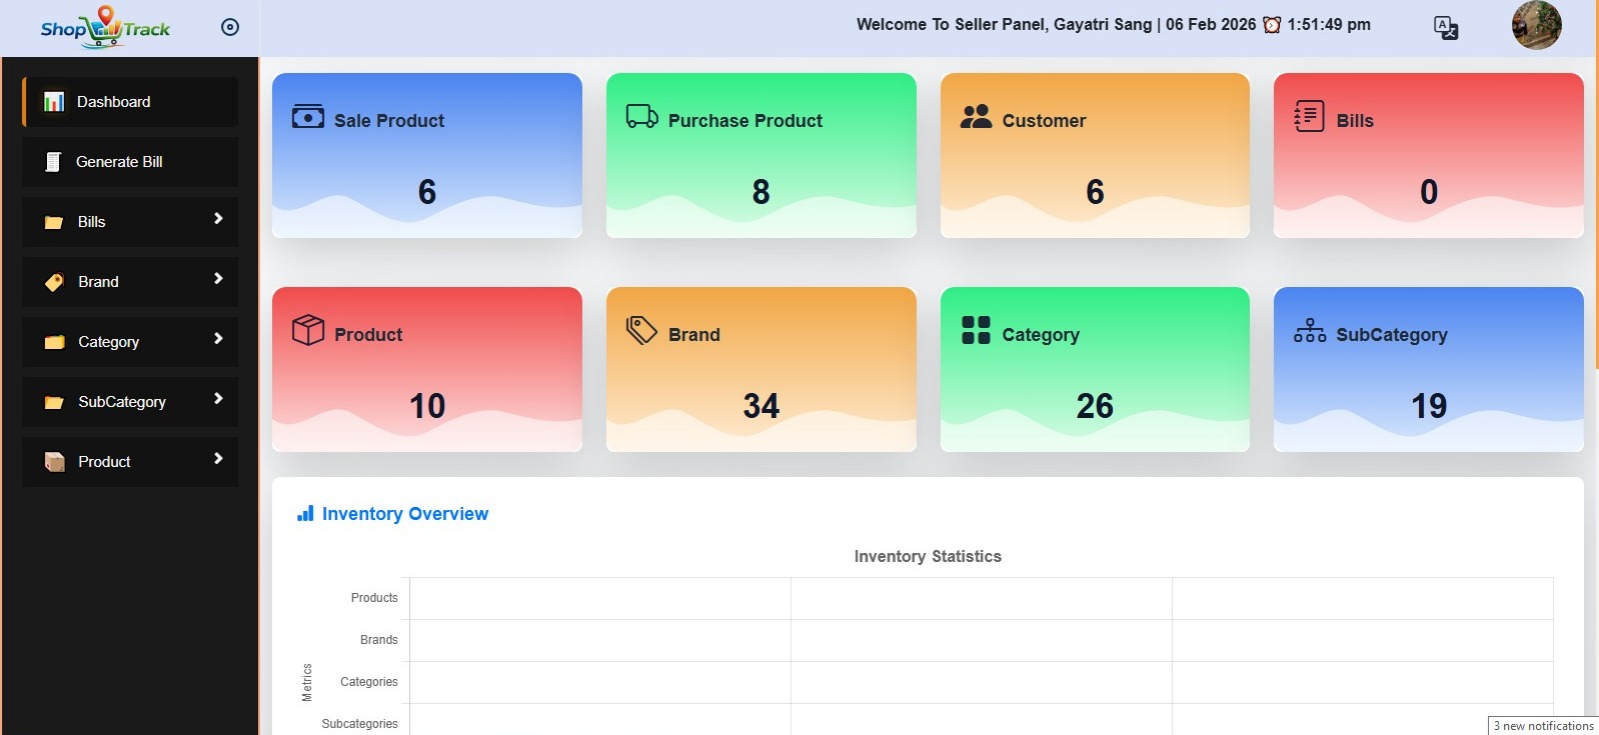Viewport: 1599px width, 735px height.
Task: Click the Metrics vertical axis title
Action: [x=307, y=682]
